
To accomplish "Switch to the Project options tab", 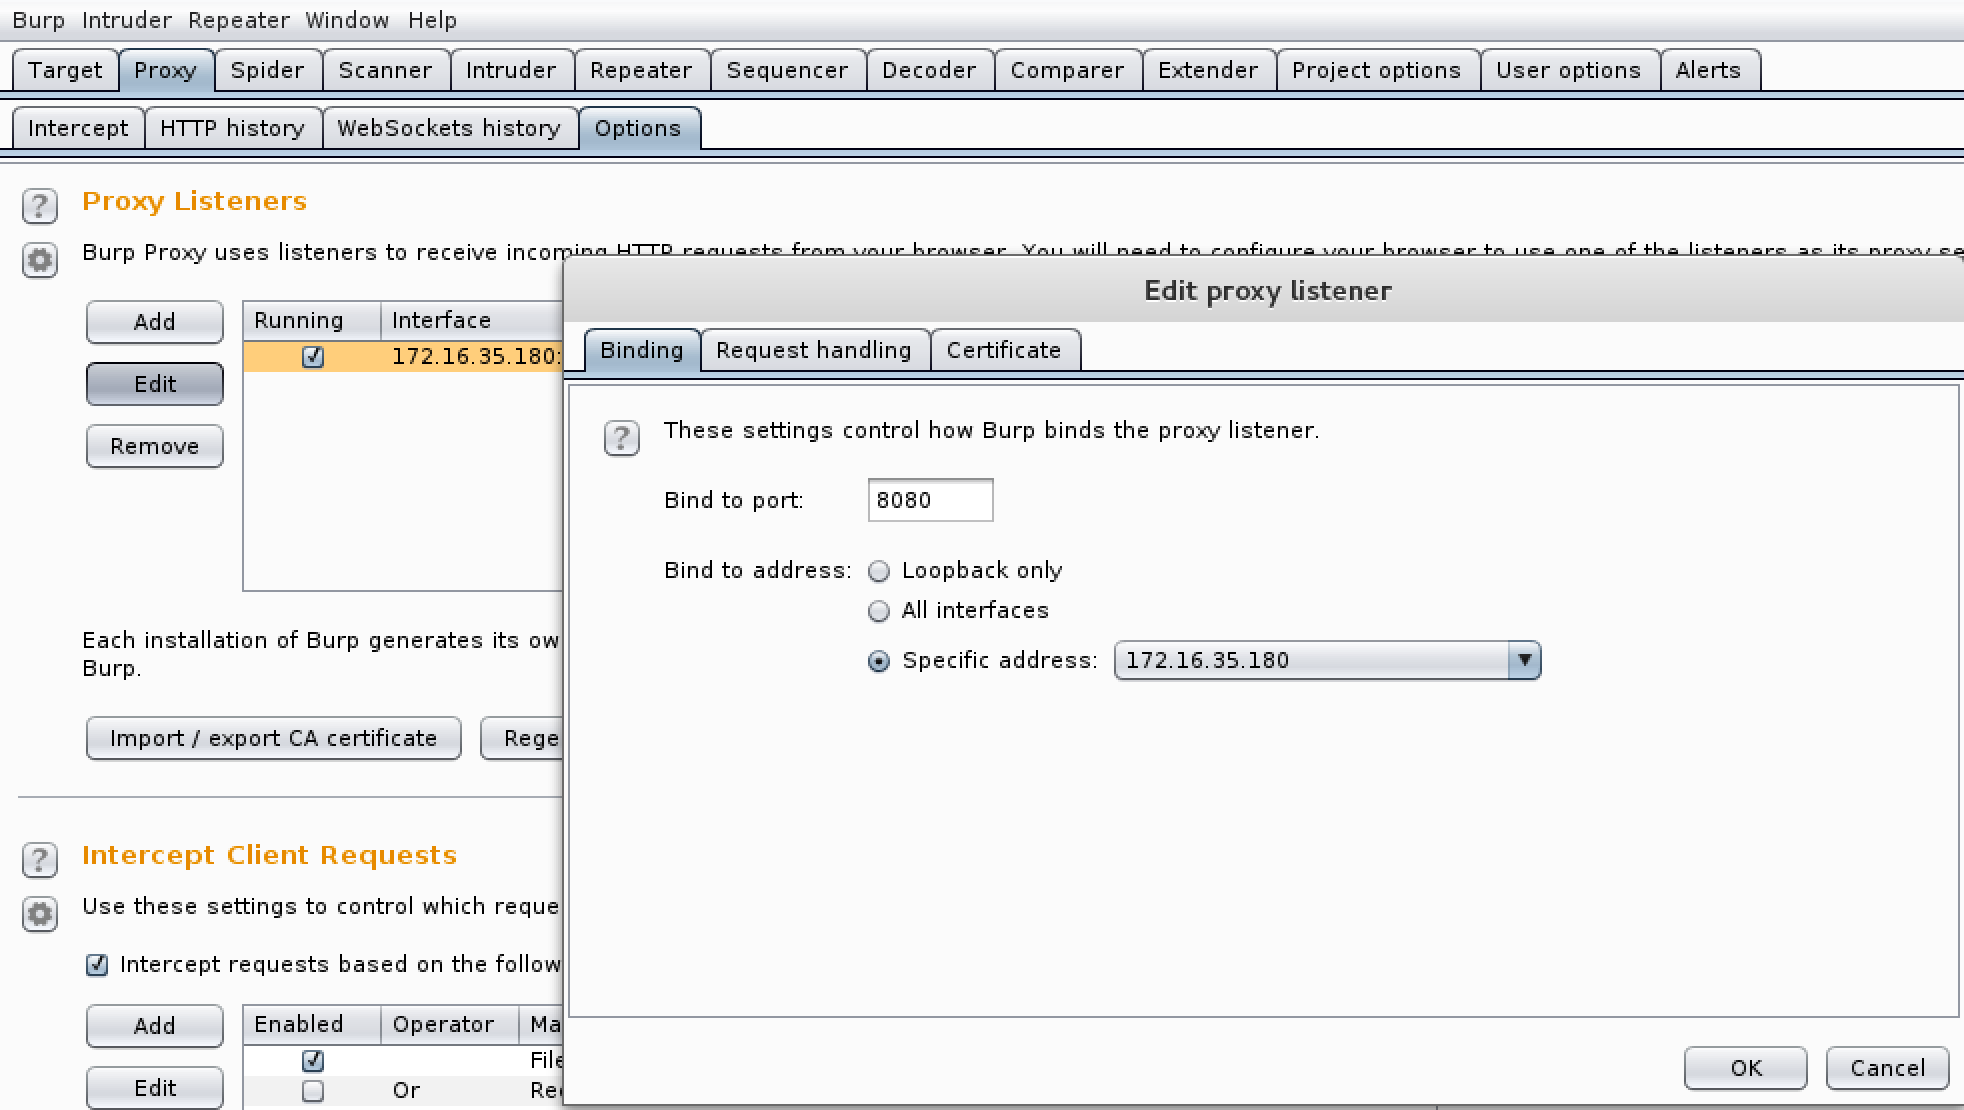I will [x=1376, y=70].
